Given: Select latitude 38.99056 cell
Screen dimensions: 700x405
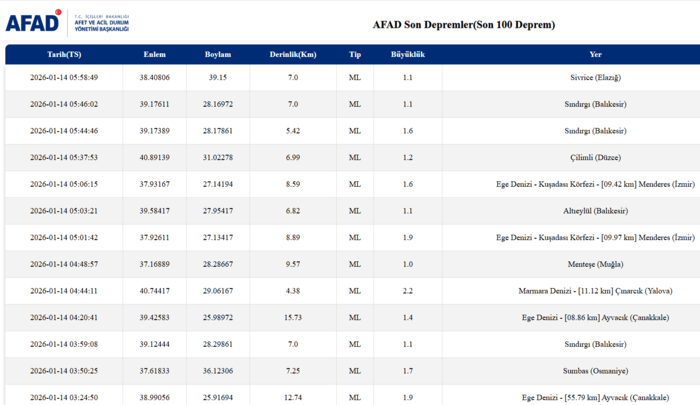Looking at the screenshot, I should [x=154, y=397].
